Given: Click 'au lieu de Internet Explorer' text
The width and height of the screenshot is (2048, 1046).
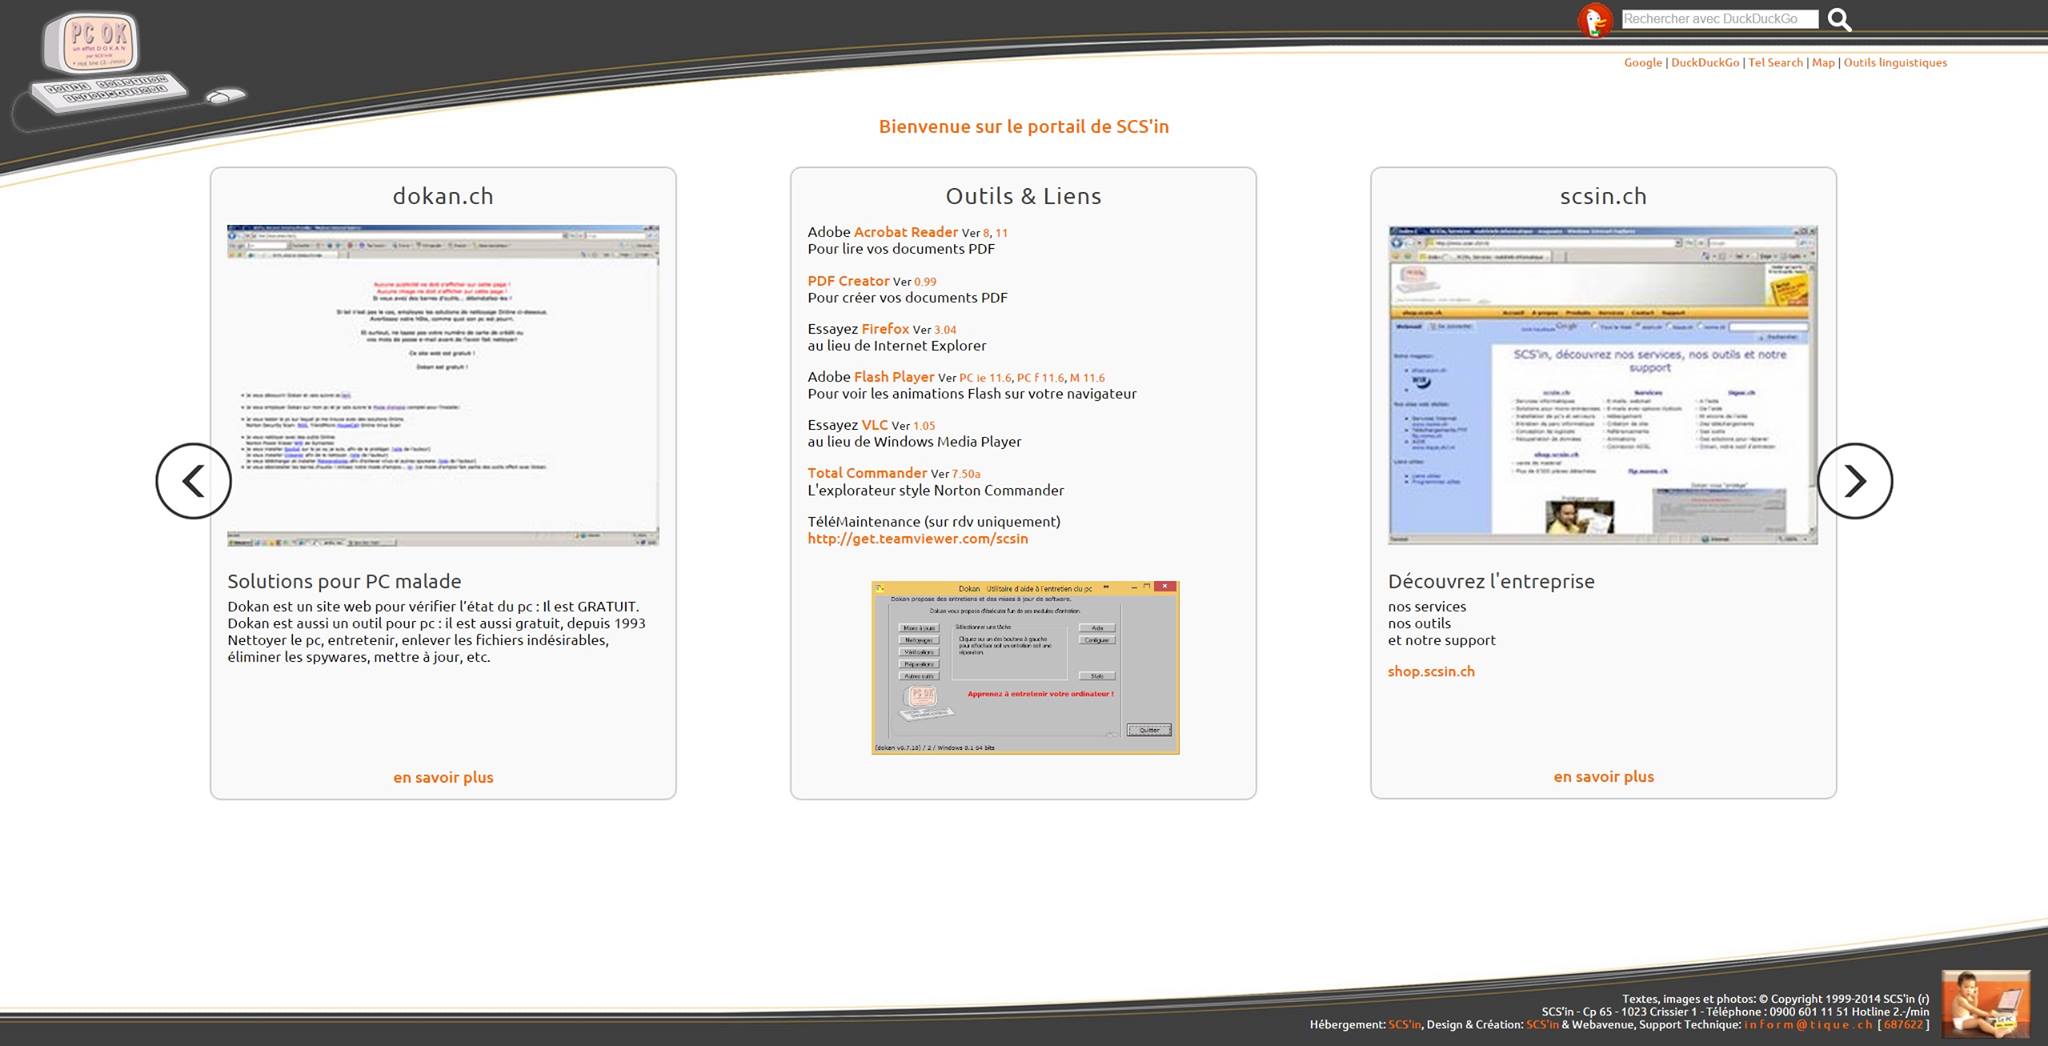Looking at the screenshot, I should pos(897,346).
